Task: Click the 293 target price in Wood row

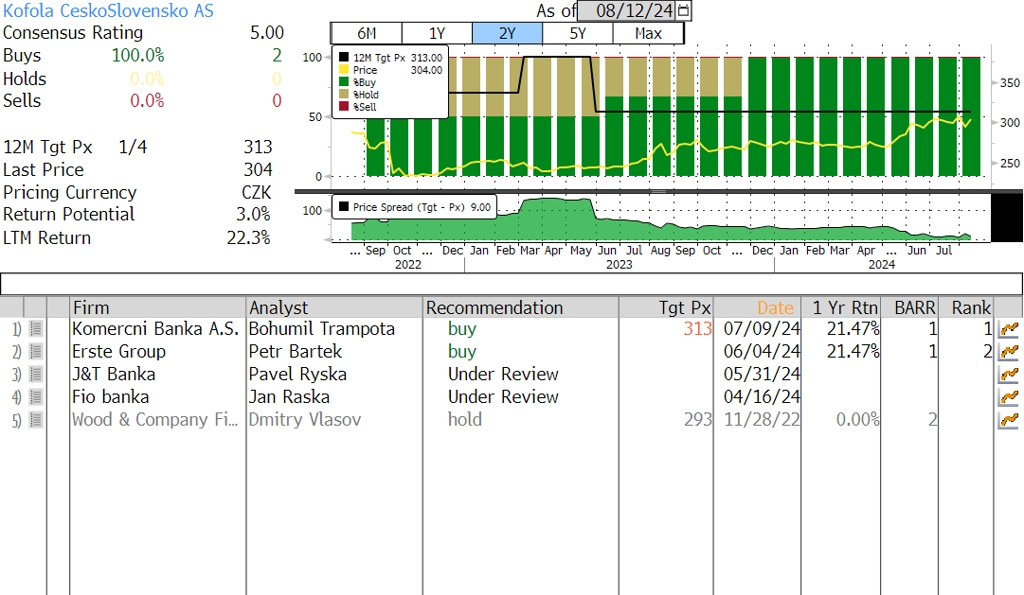Action: coord(697,420)
